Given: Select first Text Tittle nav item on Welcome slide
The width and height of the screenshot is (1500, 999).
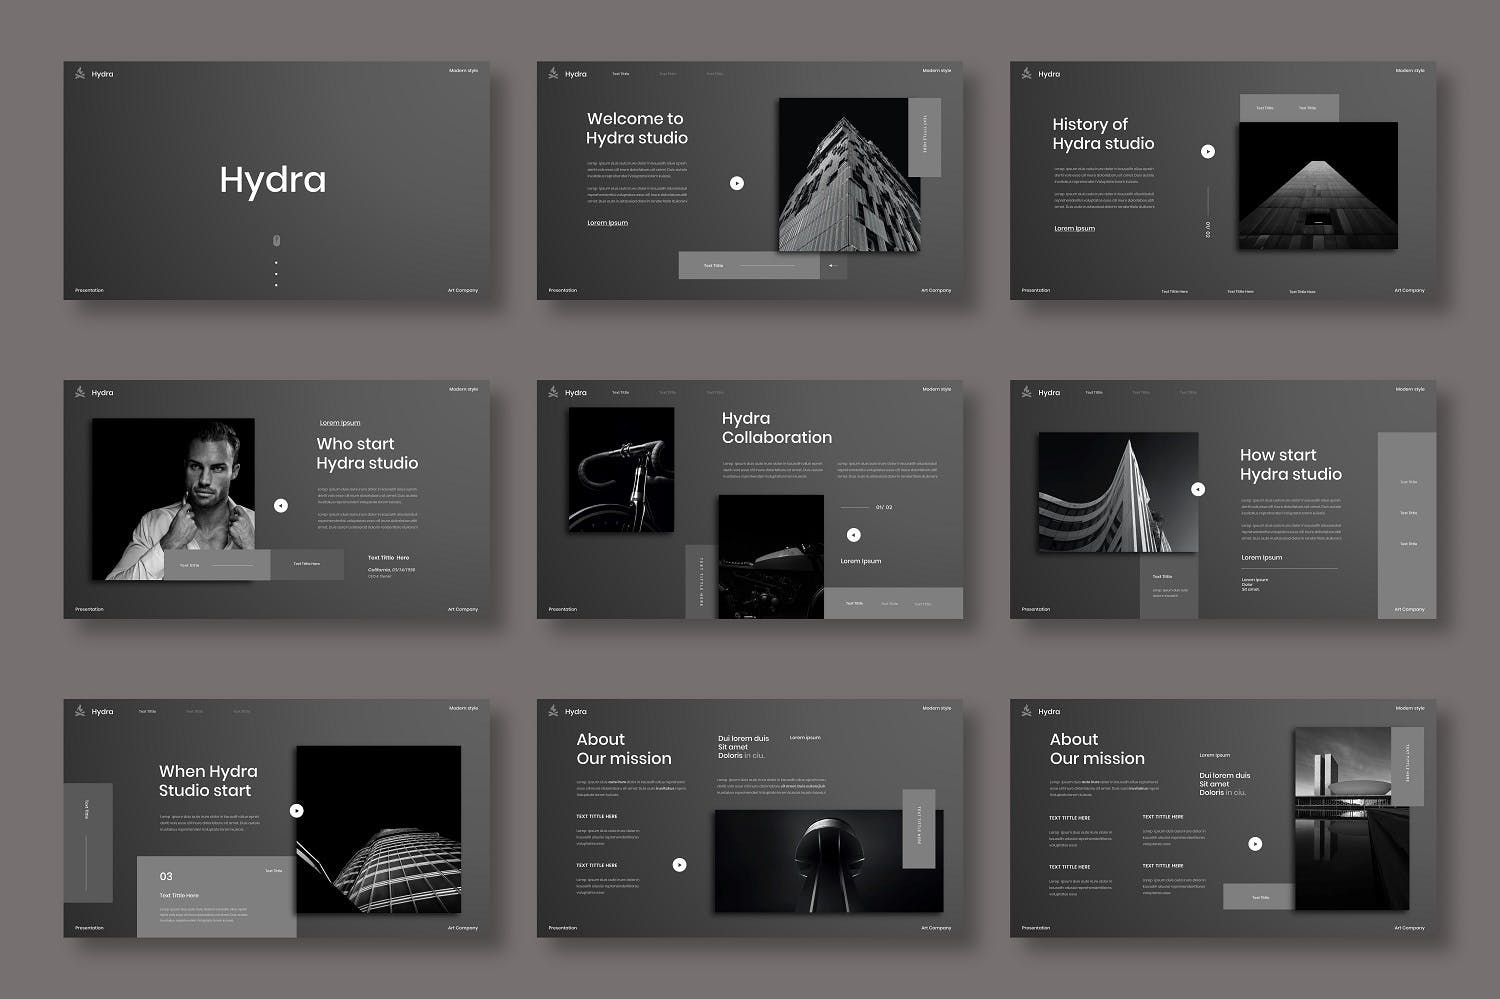Looking at the screenshot, I should click(621, 74).
